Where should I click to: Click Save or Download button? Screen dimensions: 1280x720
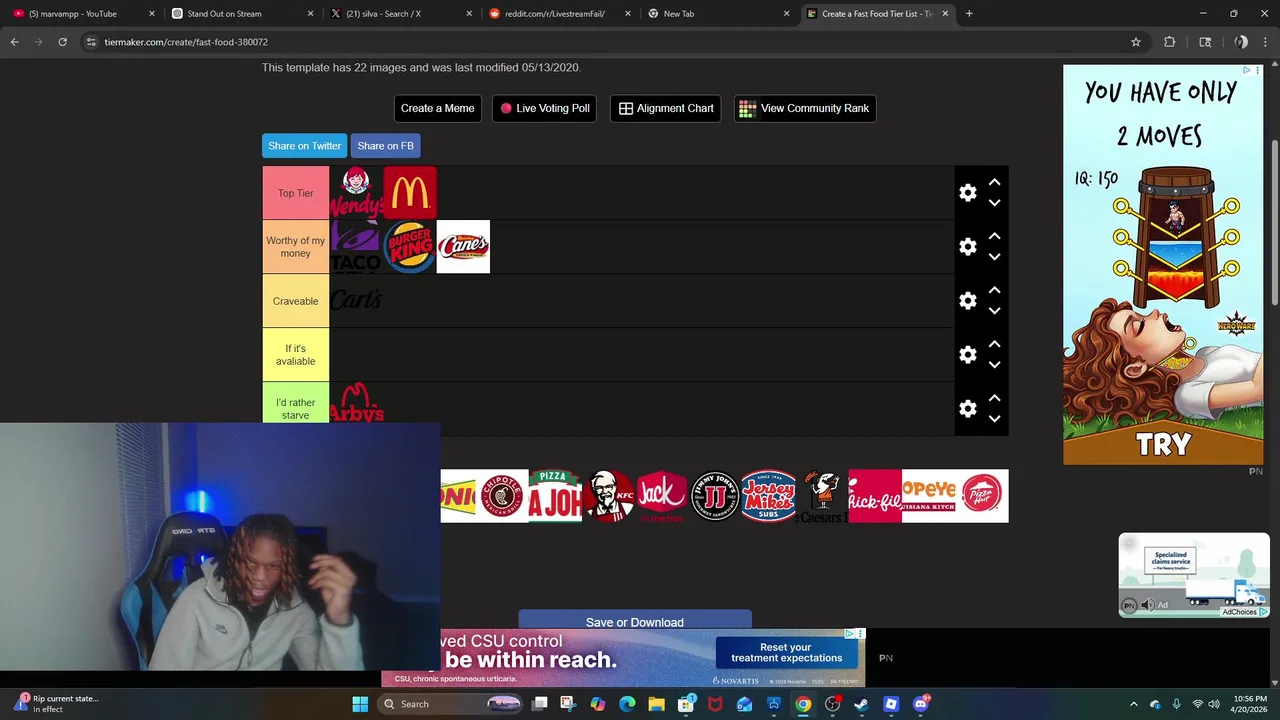(x=635, y=620)
